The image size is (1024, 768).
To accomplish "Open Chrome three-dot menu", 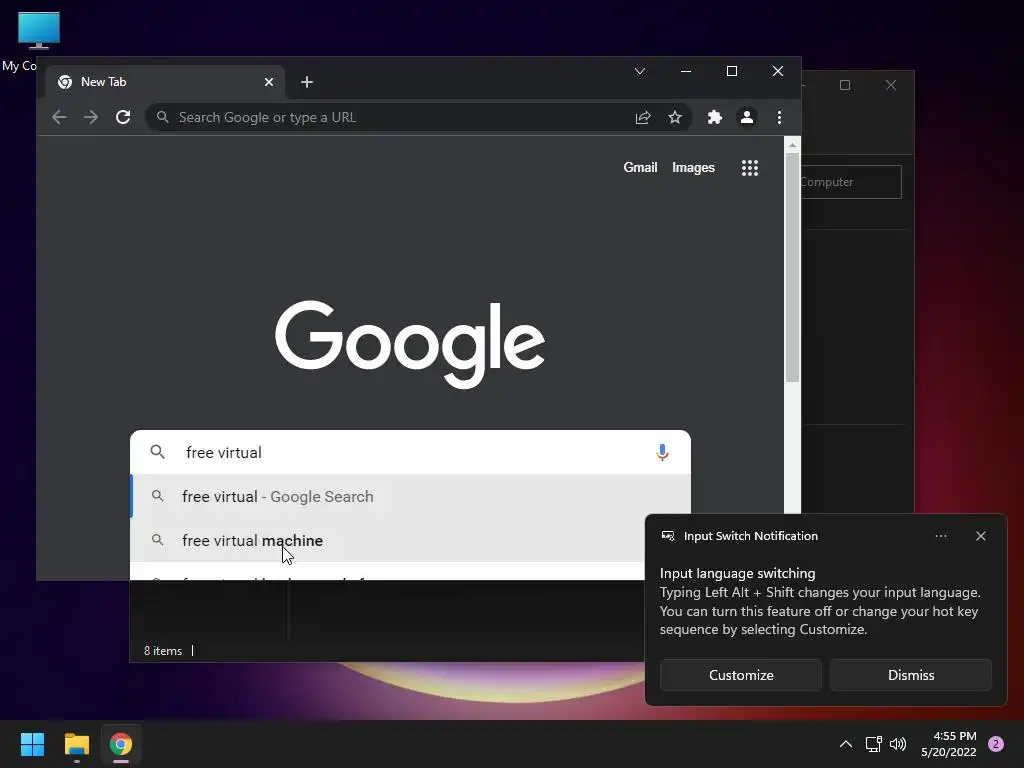I will coord(779,117).
